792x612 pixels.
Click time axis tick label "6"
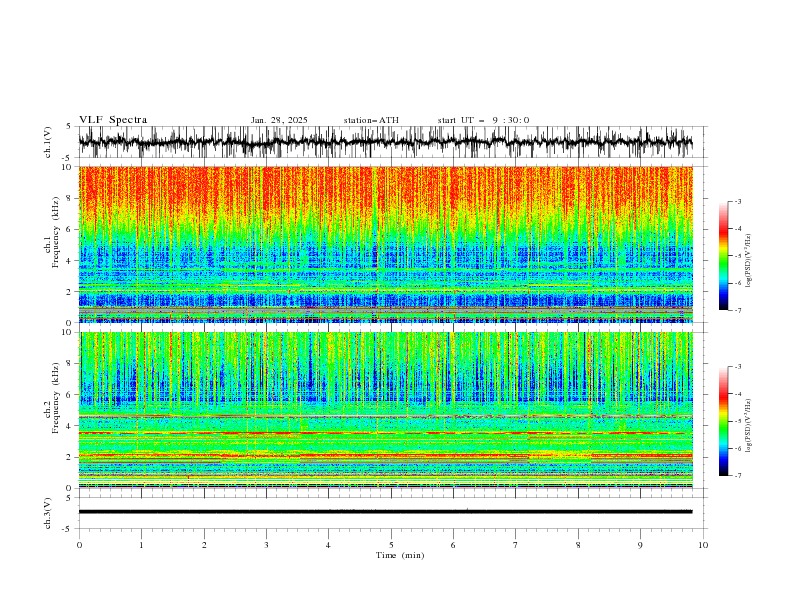453,545
